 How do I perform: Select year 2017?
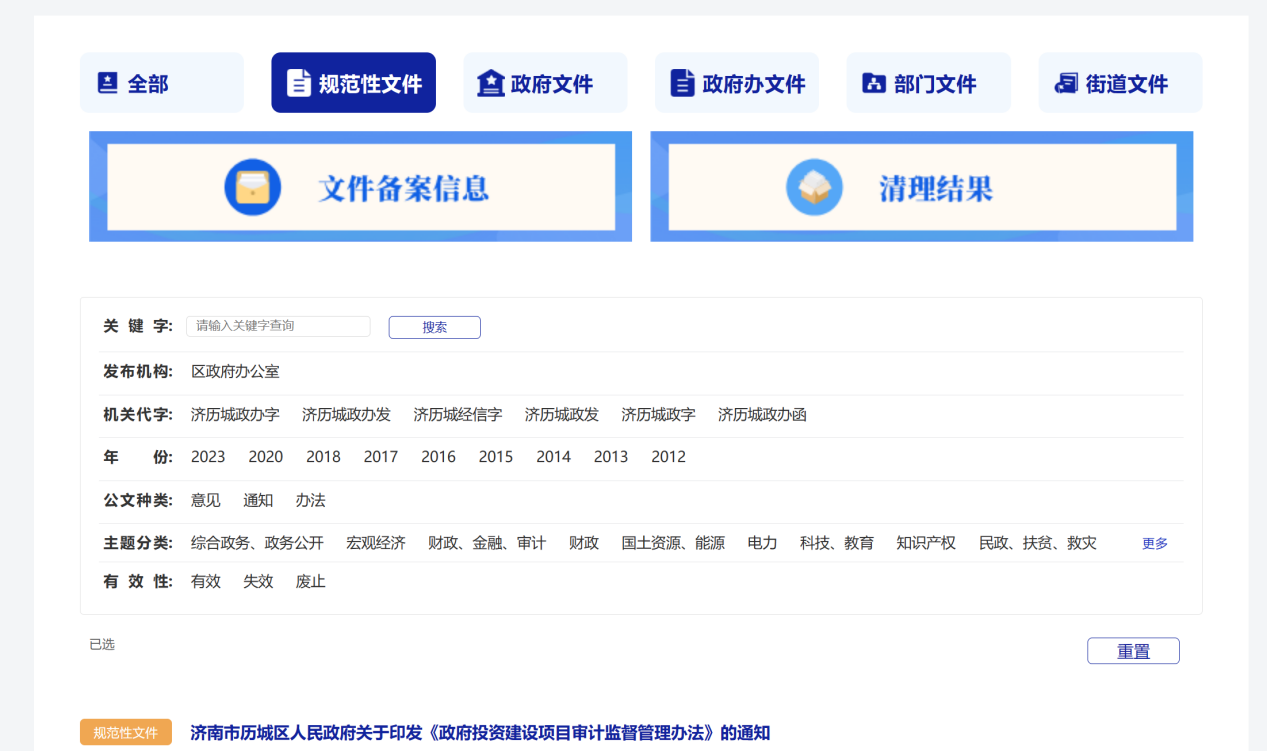coord(381,457)
